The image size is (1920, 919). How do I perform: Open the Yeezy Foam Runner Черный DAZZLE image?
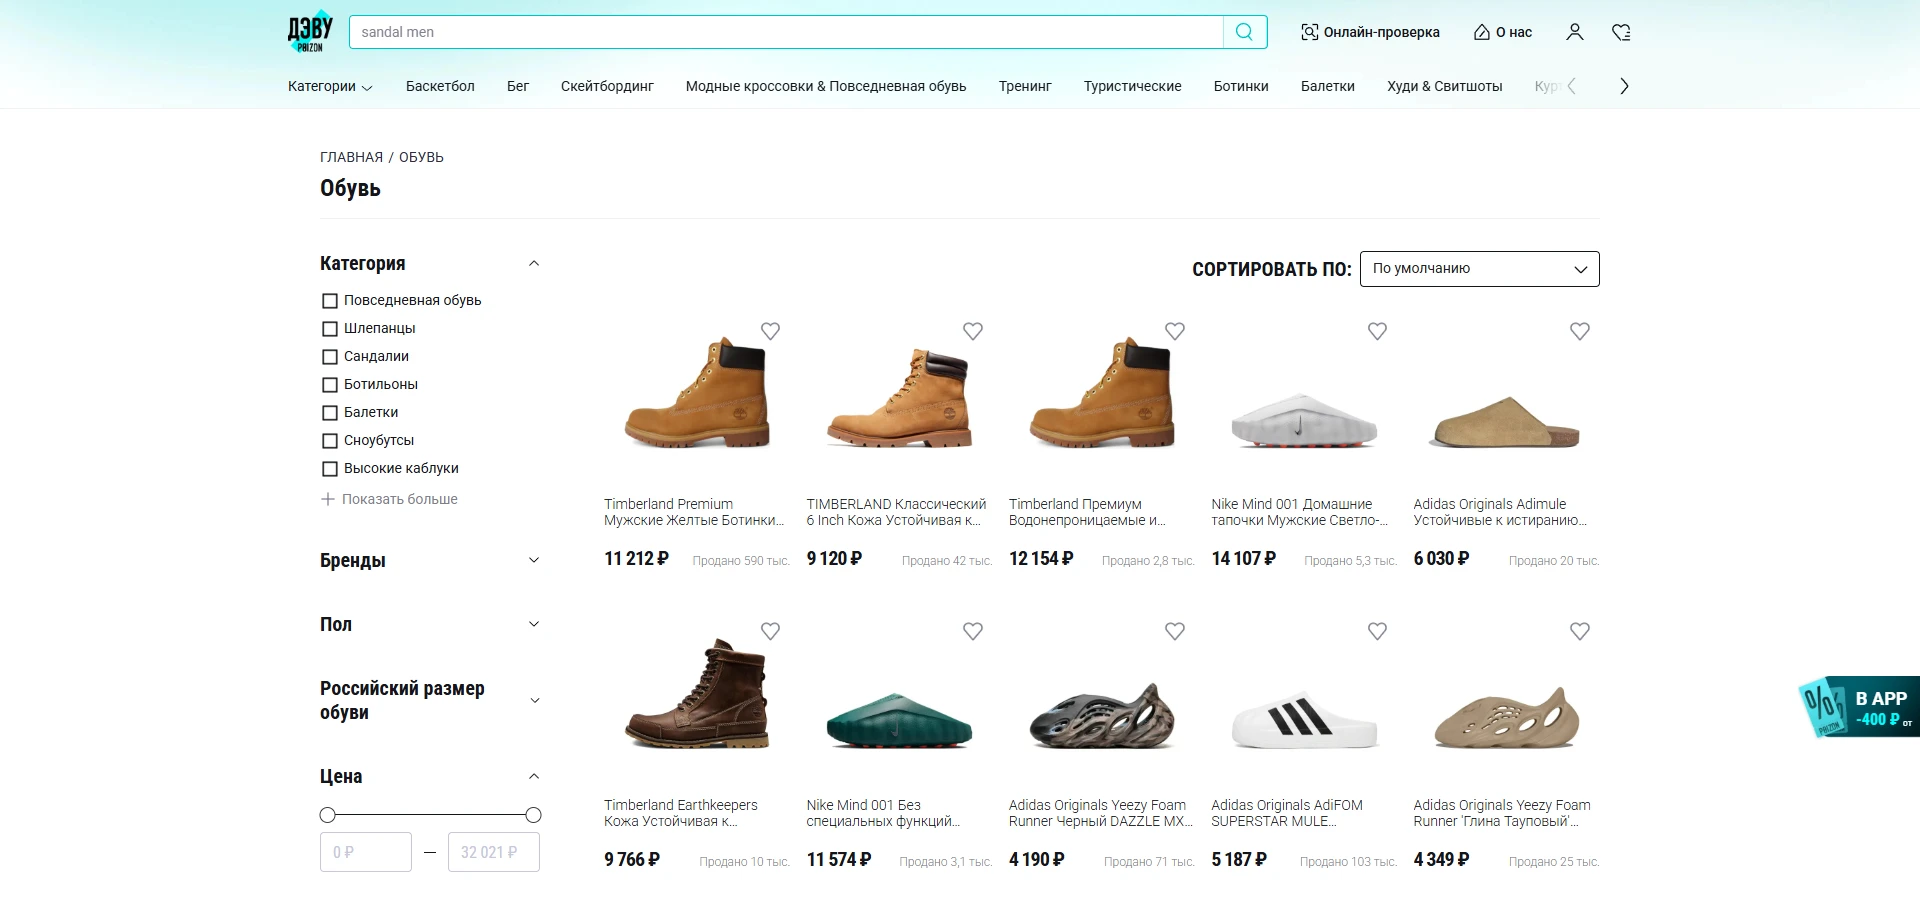click(1102, 716)
